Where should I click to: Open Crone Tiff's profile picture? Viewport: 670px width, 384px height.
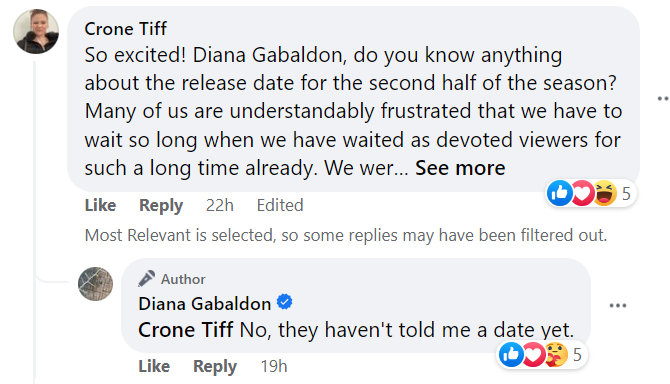tap(36, 32)
